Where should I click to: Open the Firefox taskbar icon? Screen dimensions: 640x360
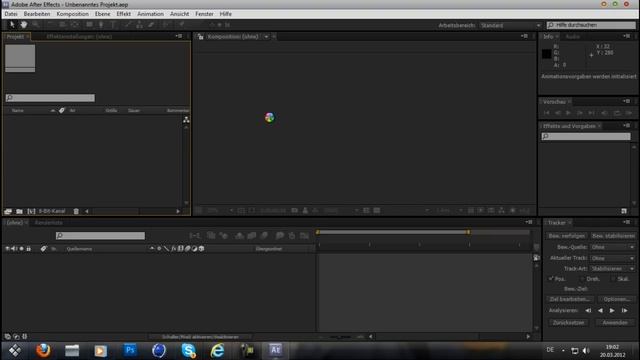point(43,350)
